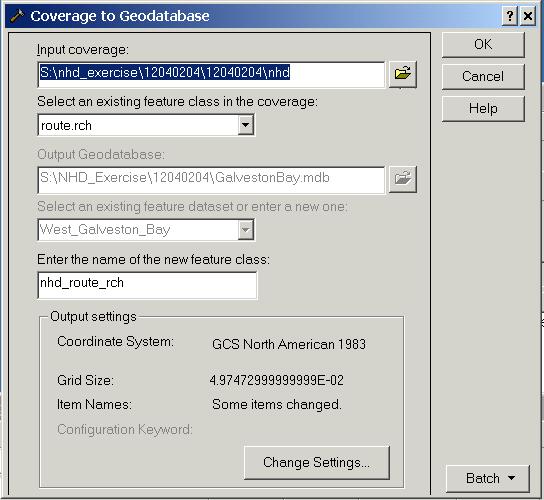Click Change Settings... button
This screenshot has width=544, height=500.
(x=317, y=463)
